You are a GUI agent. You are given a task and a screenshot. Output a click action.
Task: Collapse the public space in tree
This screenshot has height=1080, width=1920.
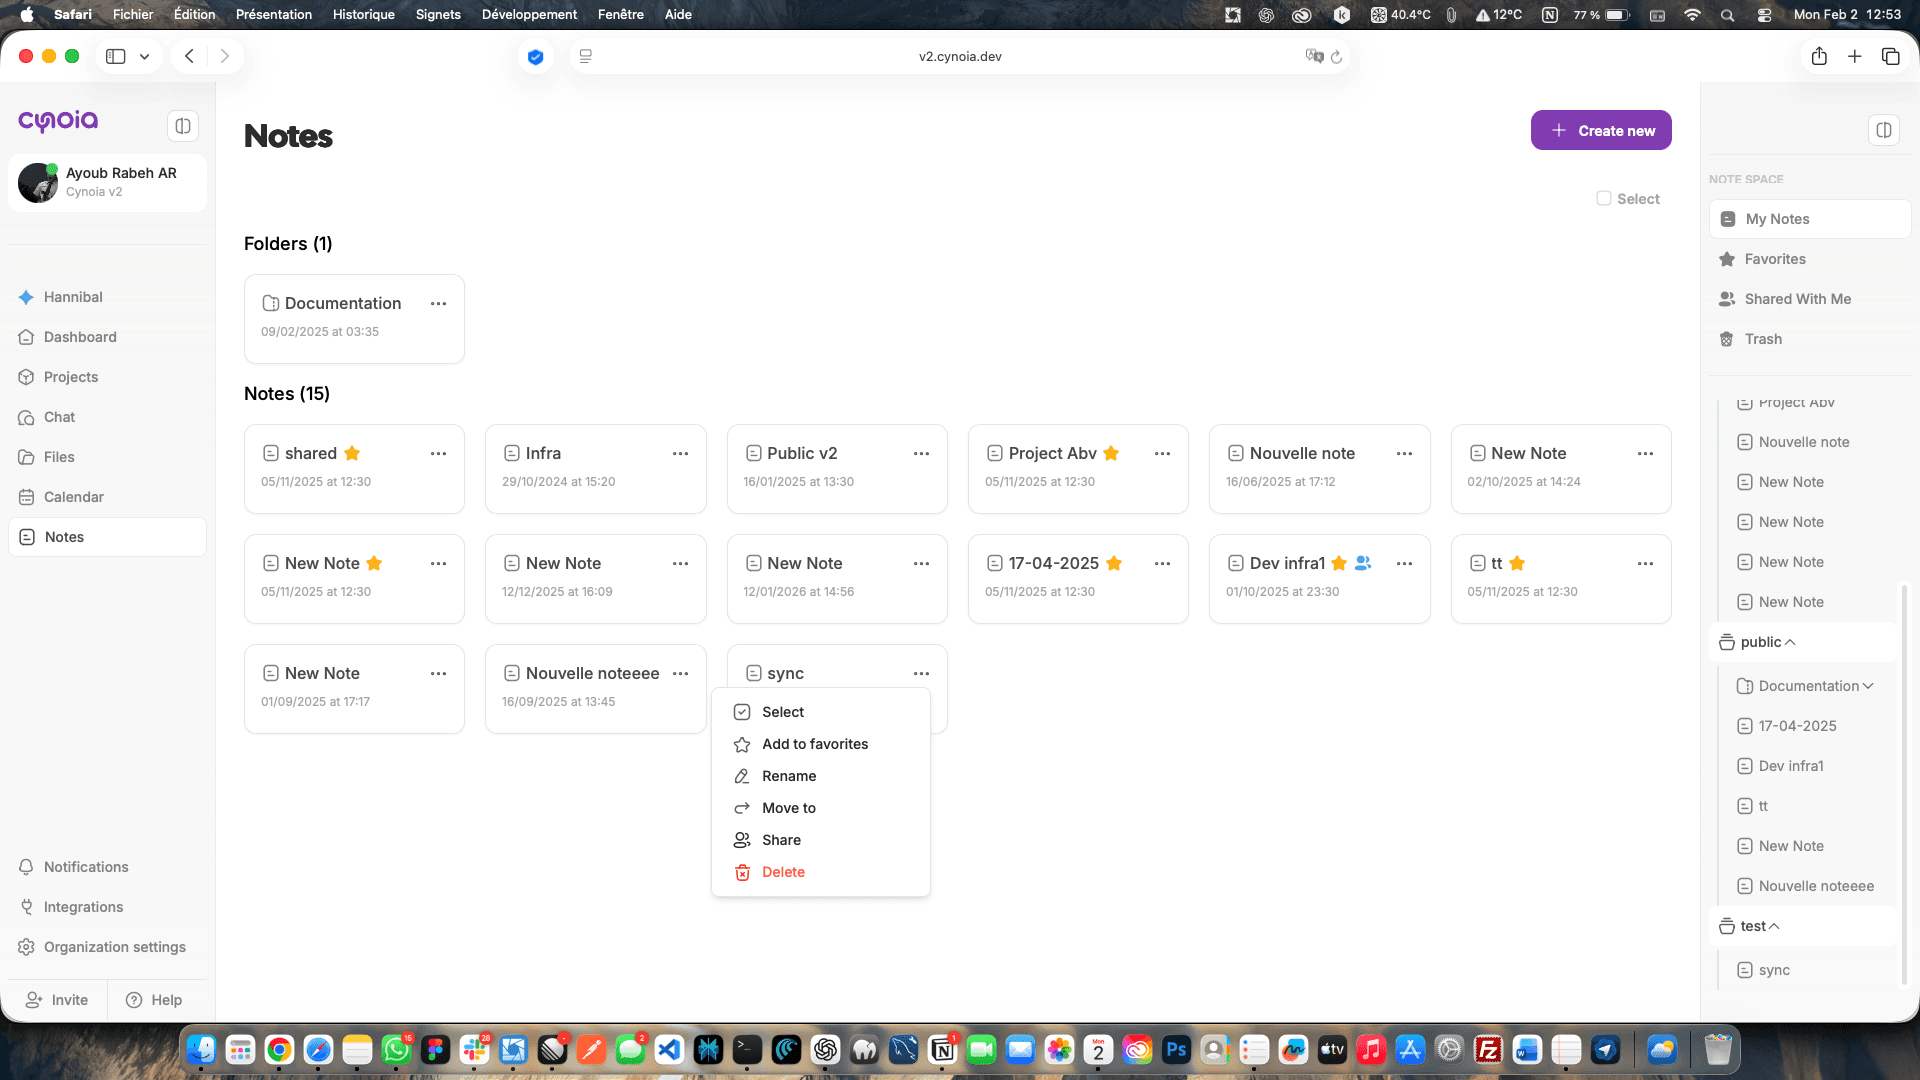(x=1790, y=642)
